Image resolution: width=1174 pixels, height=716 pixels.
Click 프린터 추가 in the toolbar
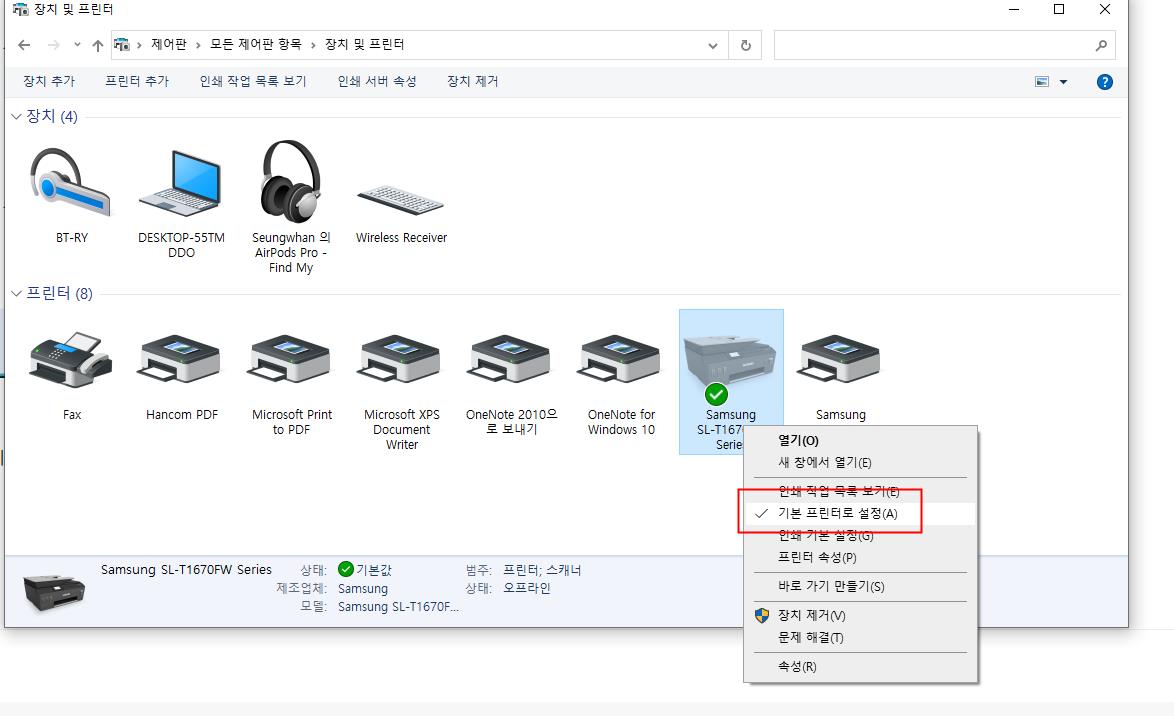pos(137,81)
